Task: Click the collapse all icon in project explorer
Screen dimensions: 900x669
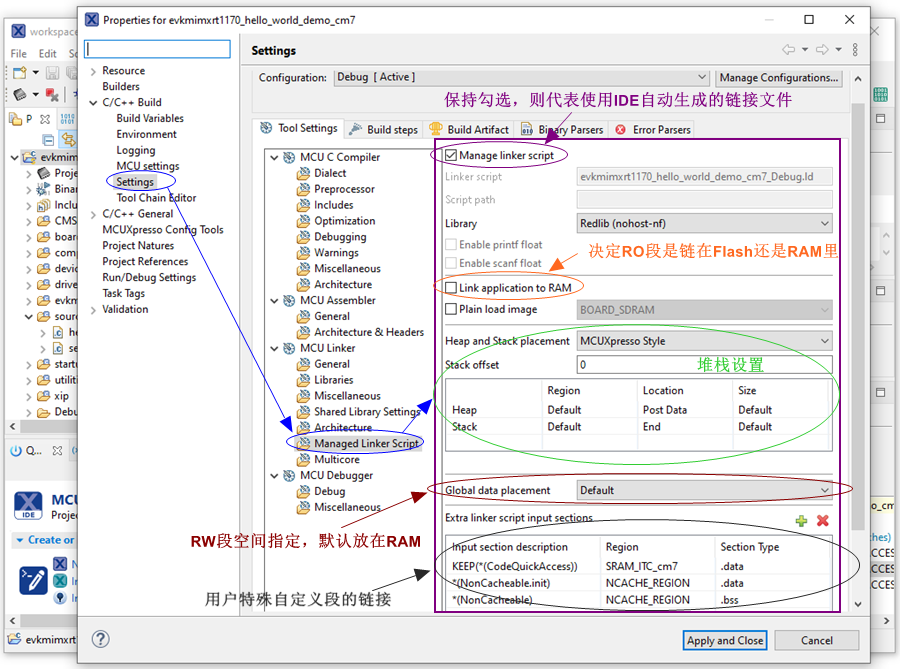Action: point(49,139)
